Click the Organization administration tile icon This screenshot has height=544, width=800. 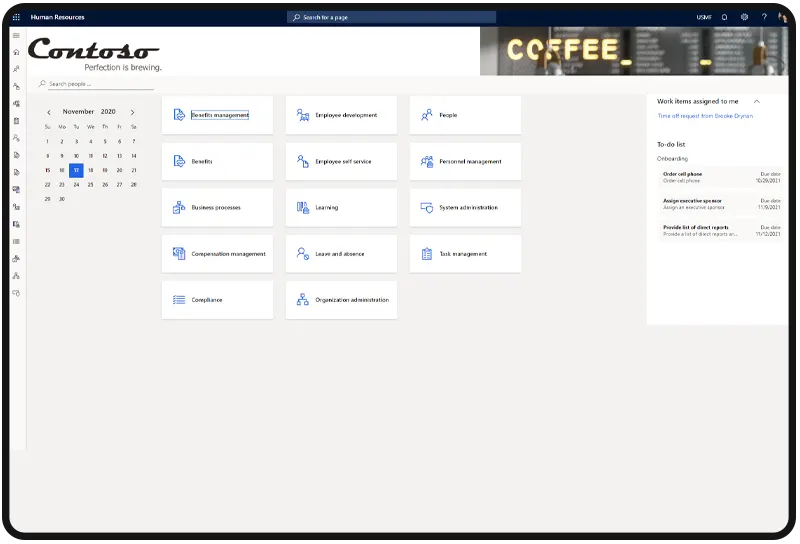pos(303,300)
